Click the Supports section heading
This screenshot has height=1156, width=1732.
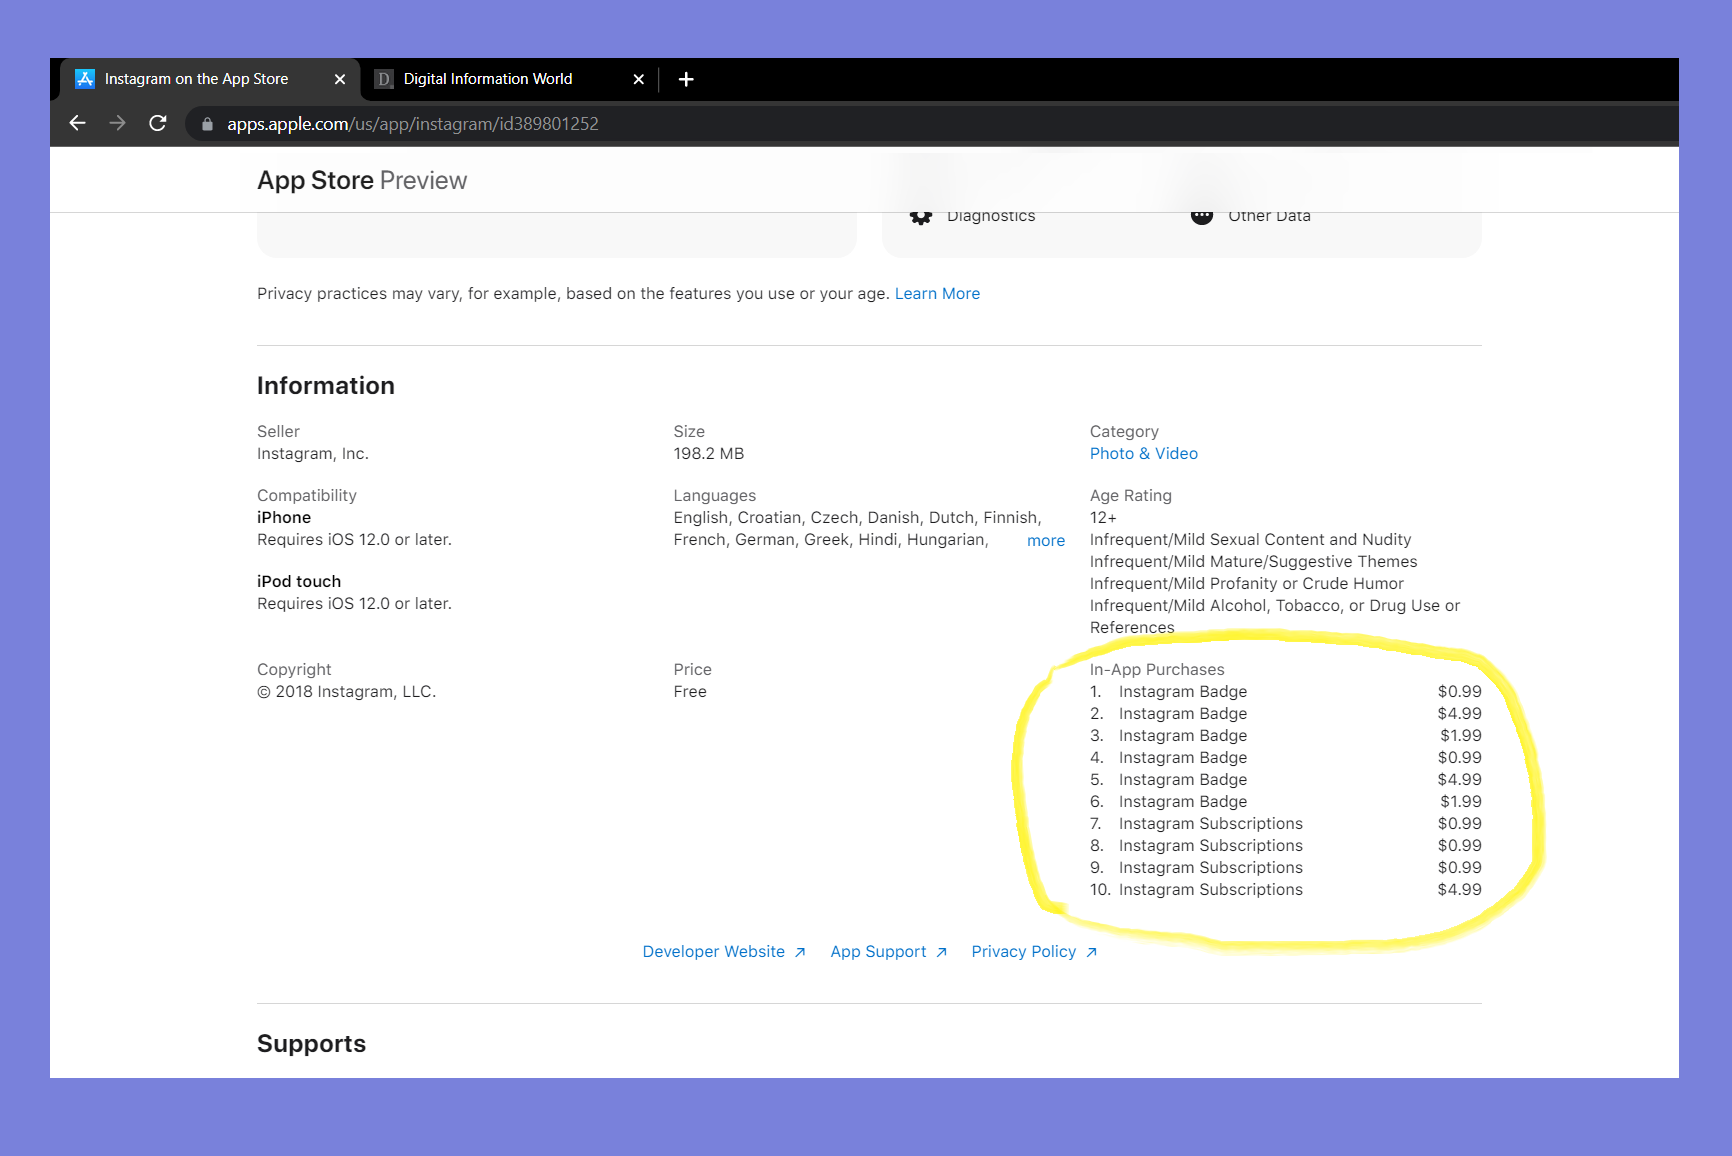[x=312, y=1044]
